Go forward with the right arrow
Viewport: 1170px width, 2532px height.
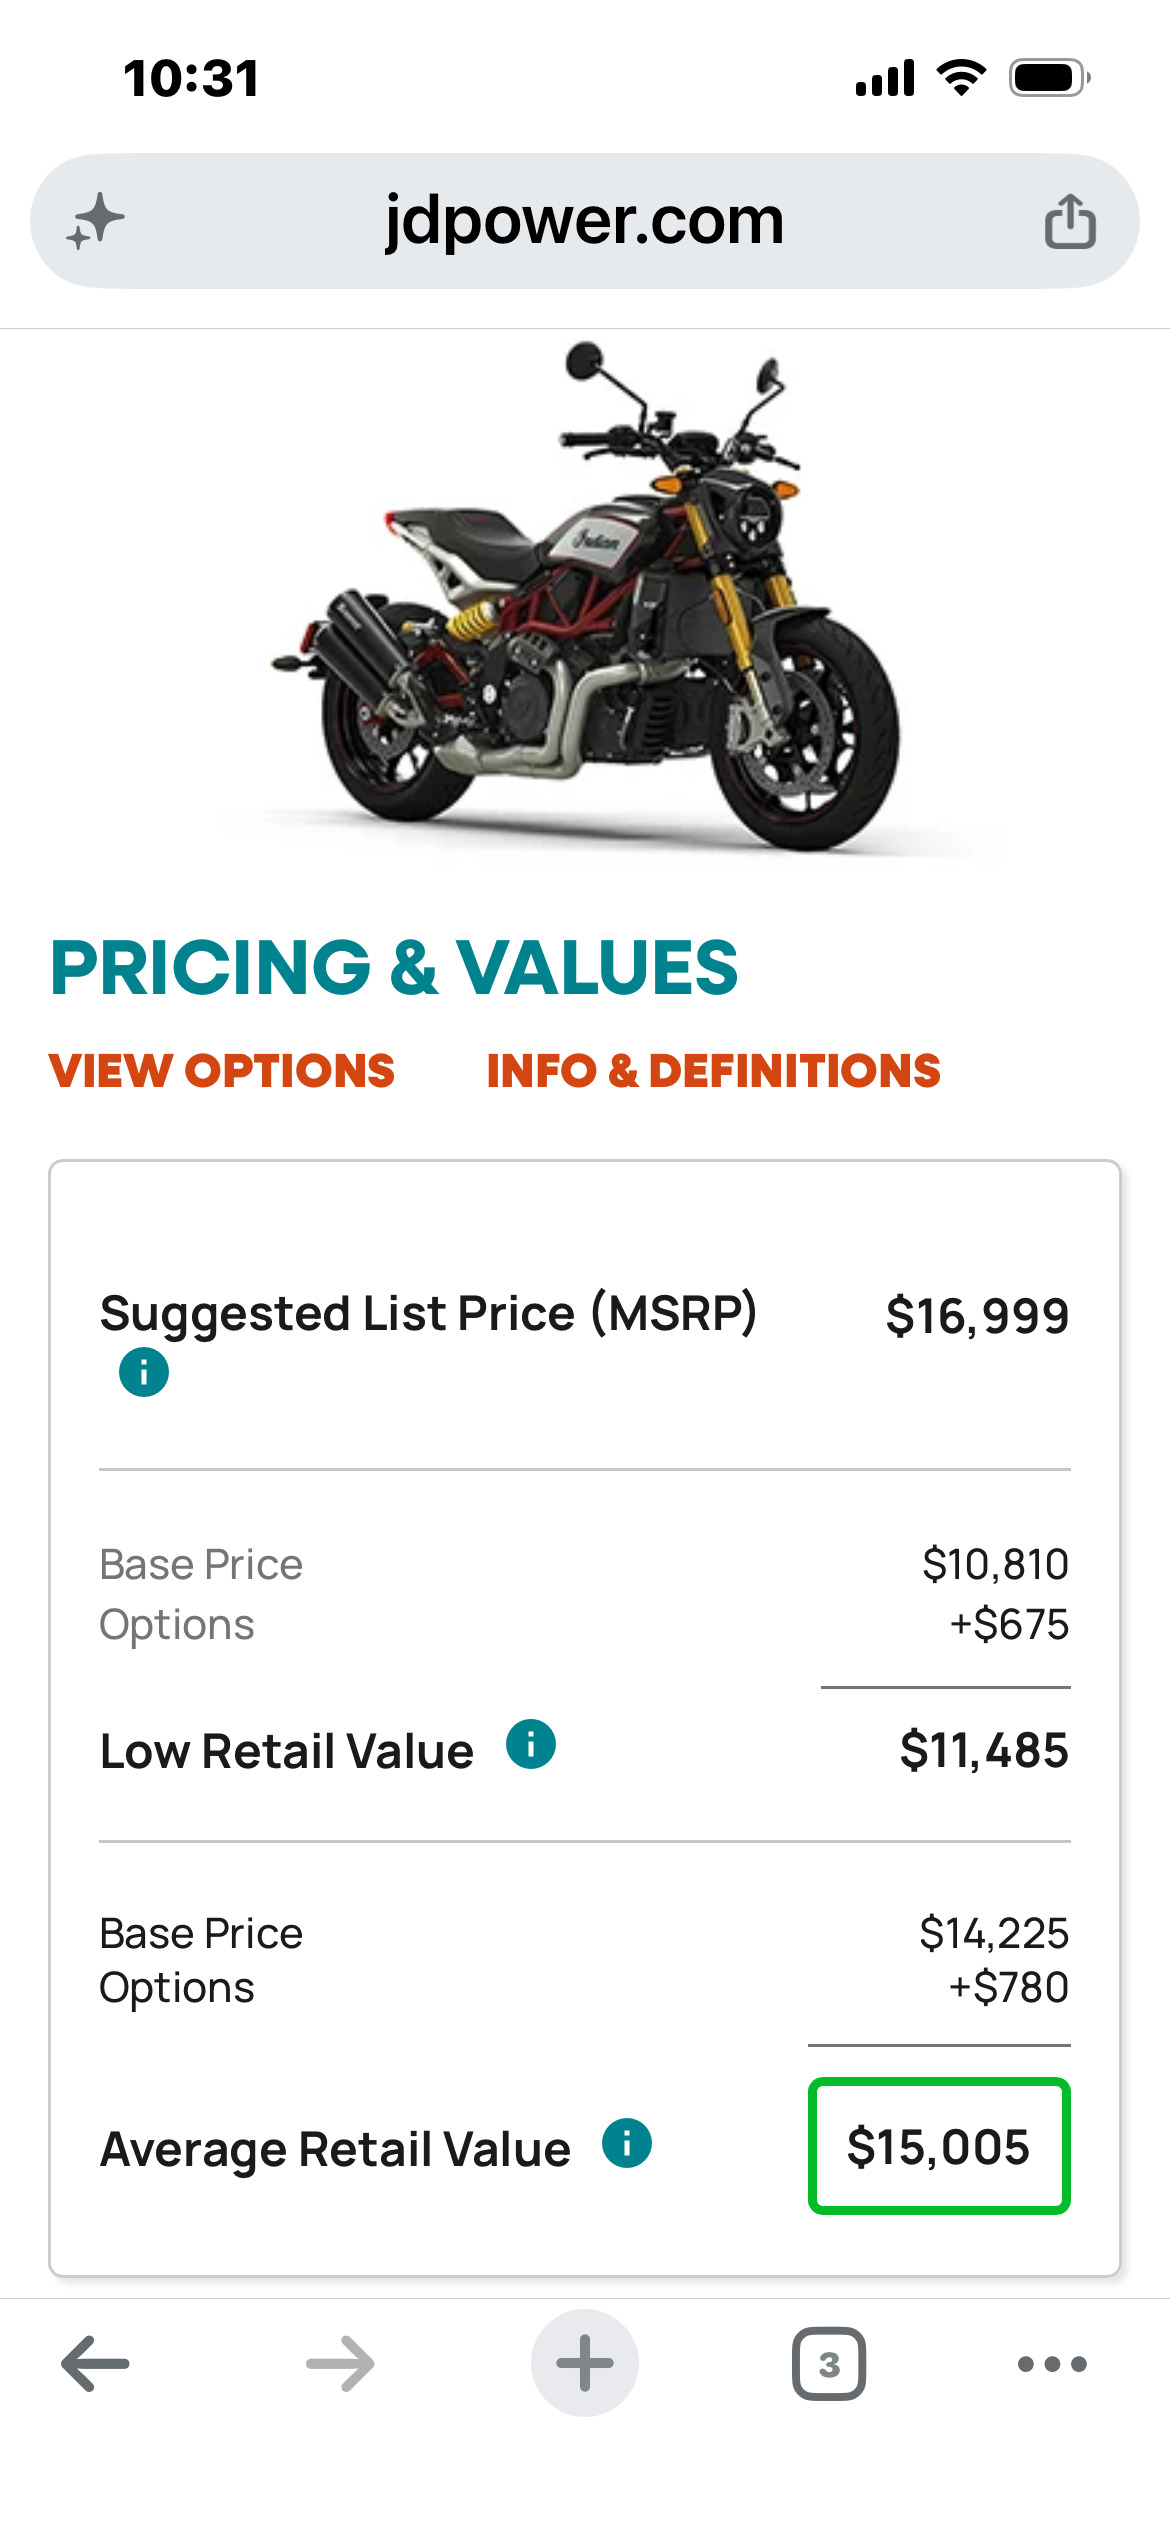[x=340, y=2364]
